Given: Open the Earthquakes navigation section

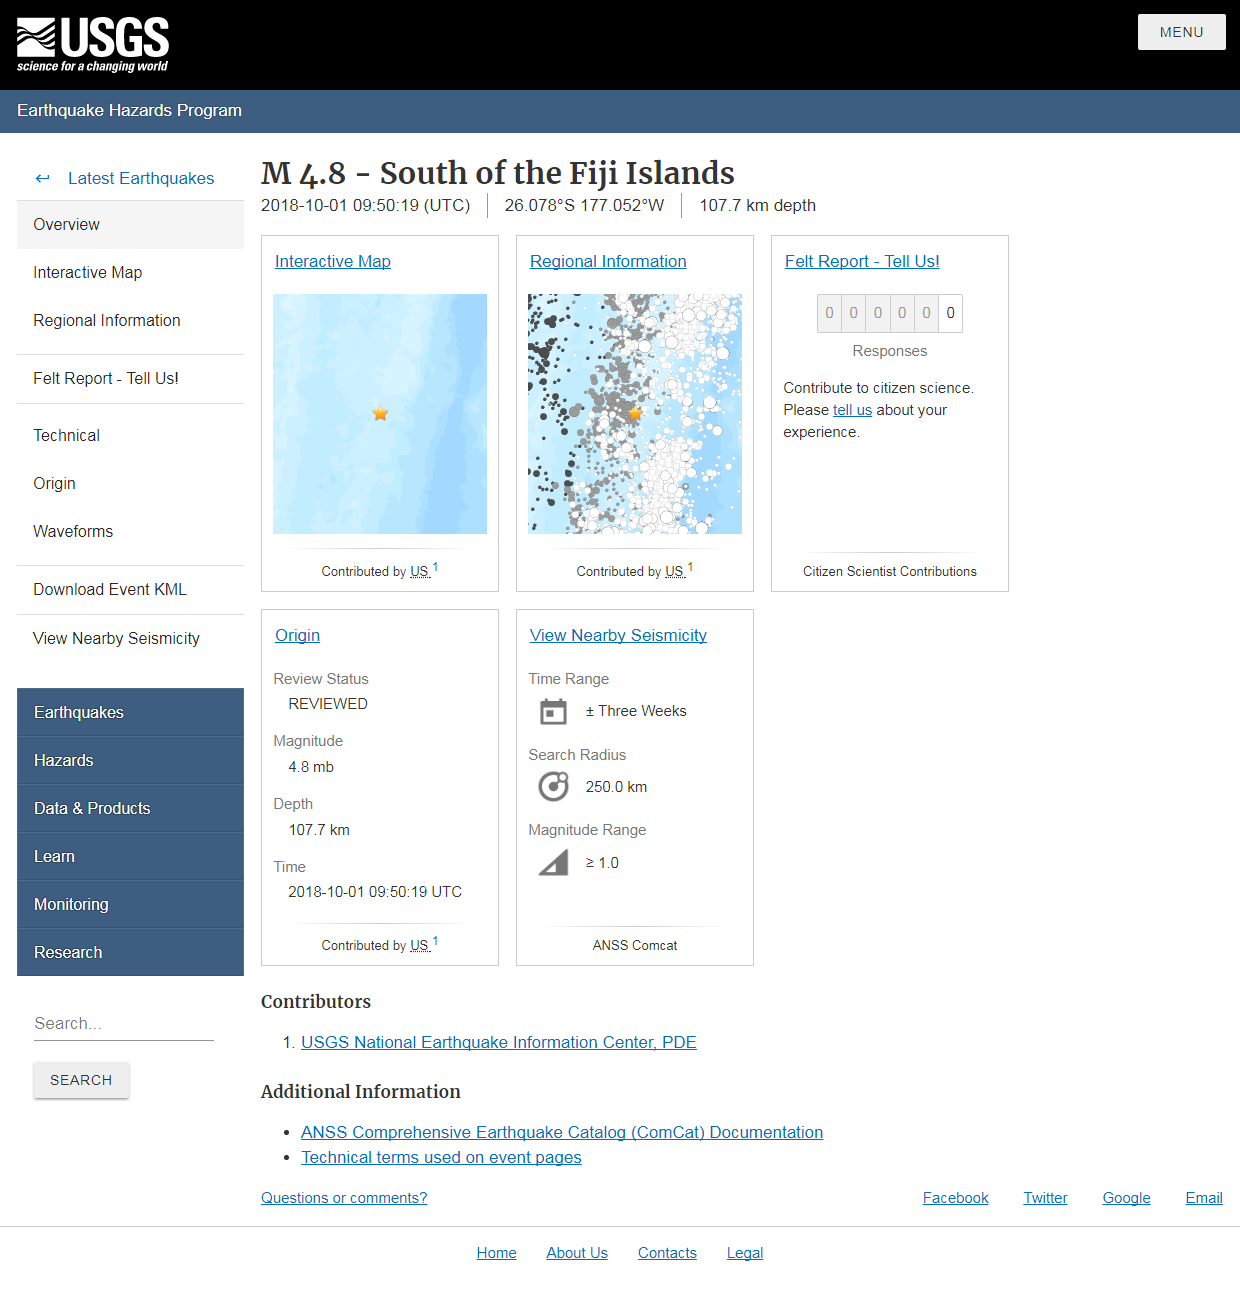Looking at the screenshot, I should [x=130, y=712].
